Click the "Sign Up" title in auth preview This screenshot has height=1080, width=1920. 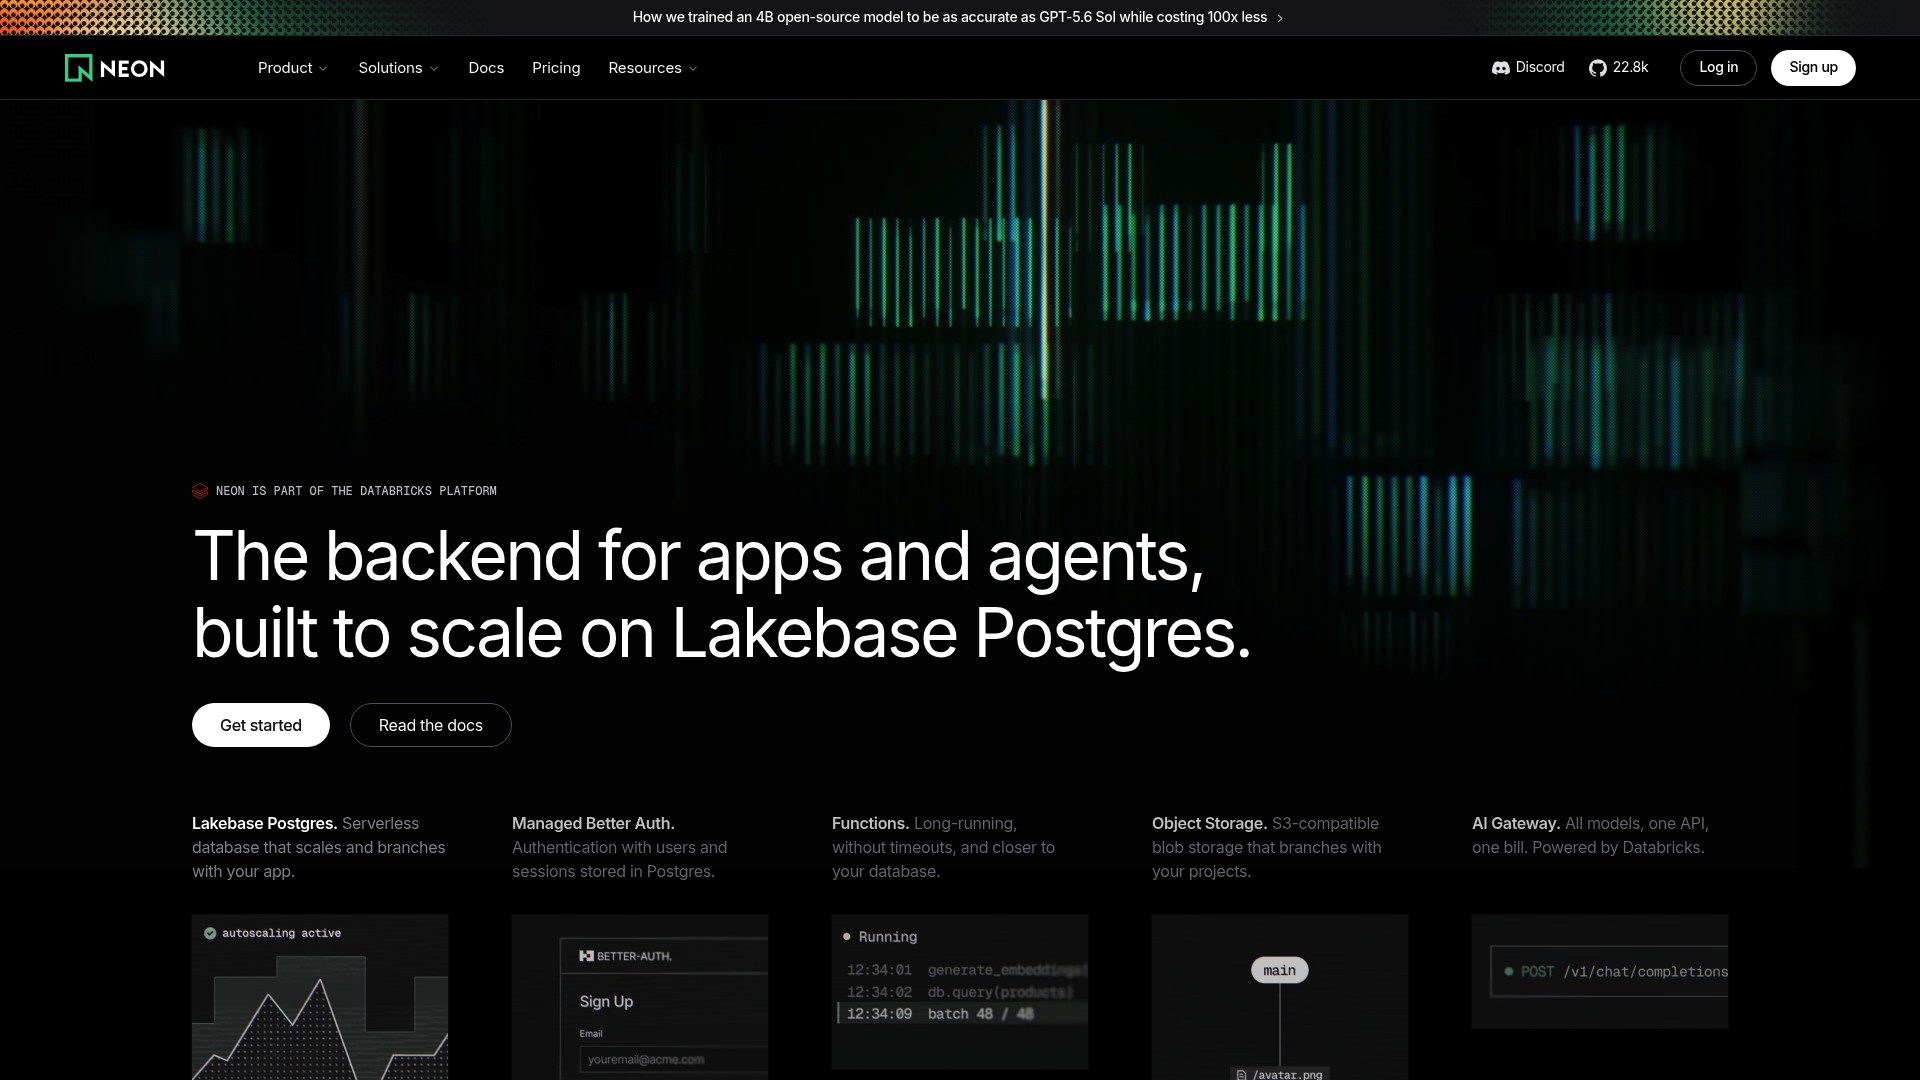pyautogui.click(x=606, y=1002)
